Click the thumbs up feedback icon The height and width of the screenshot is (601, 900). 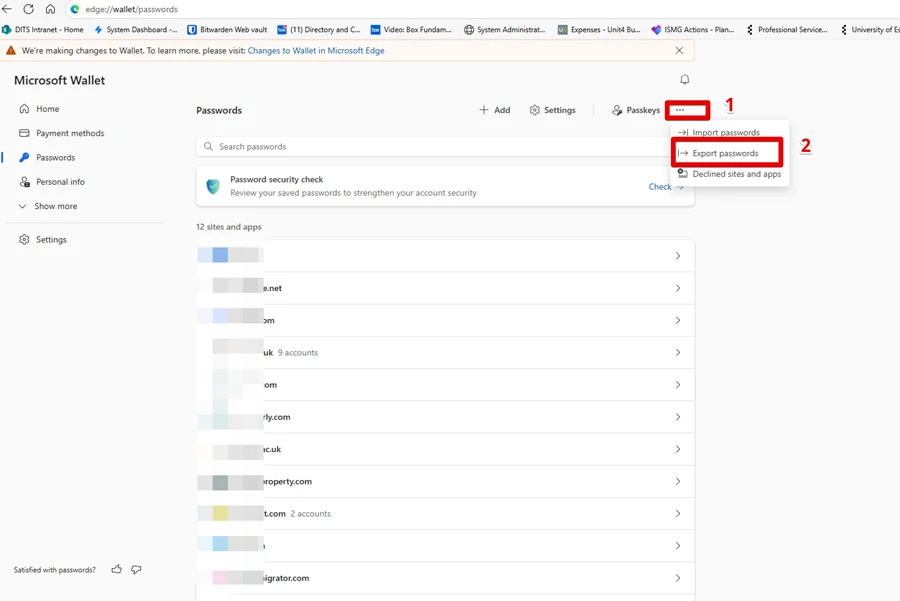pyautogui.click(x=117, y=570)
